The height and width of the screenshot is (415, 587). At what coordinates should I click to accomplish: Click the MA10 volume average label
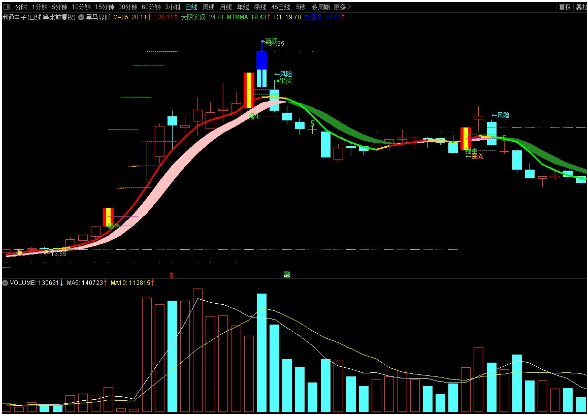coord(132,283)
